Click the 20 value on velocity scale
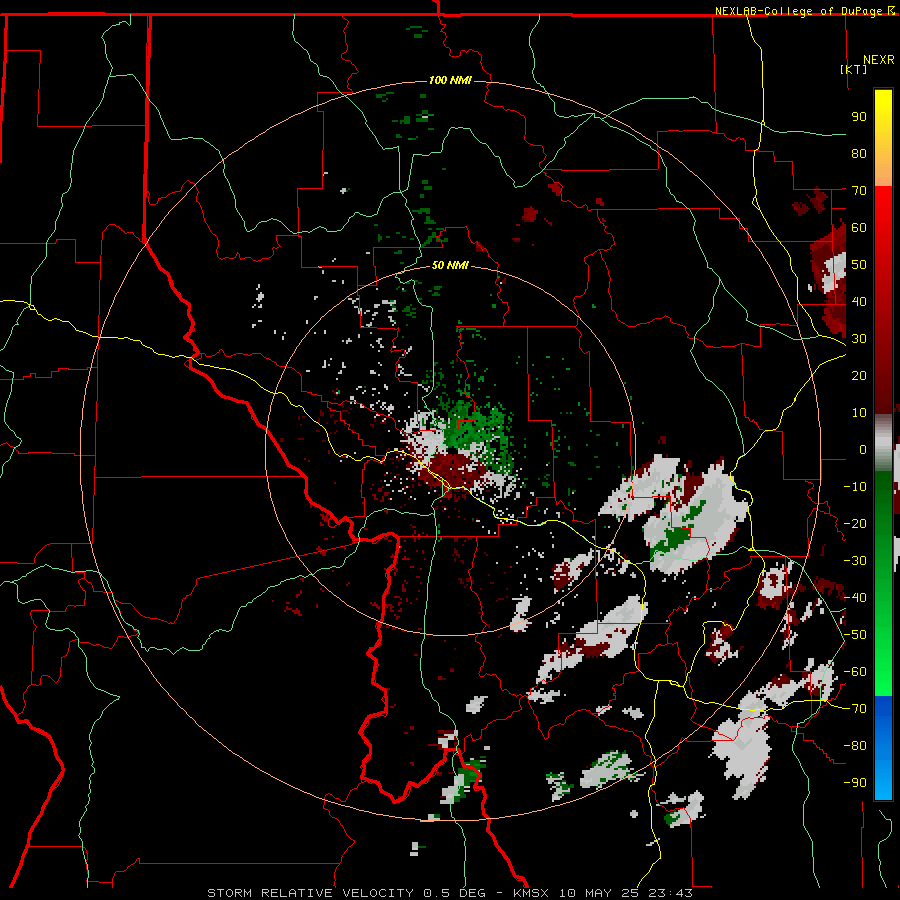 click(859, 375)
